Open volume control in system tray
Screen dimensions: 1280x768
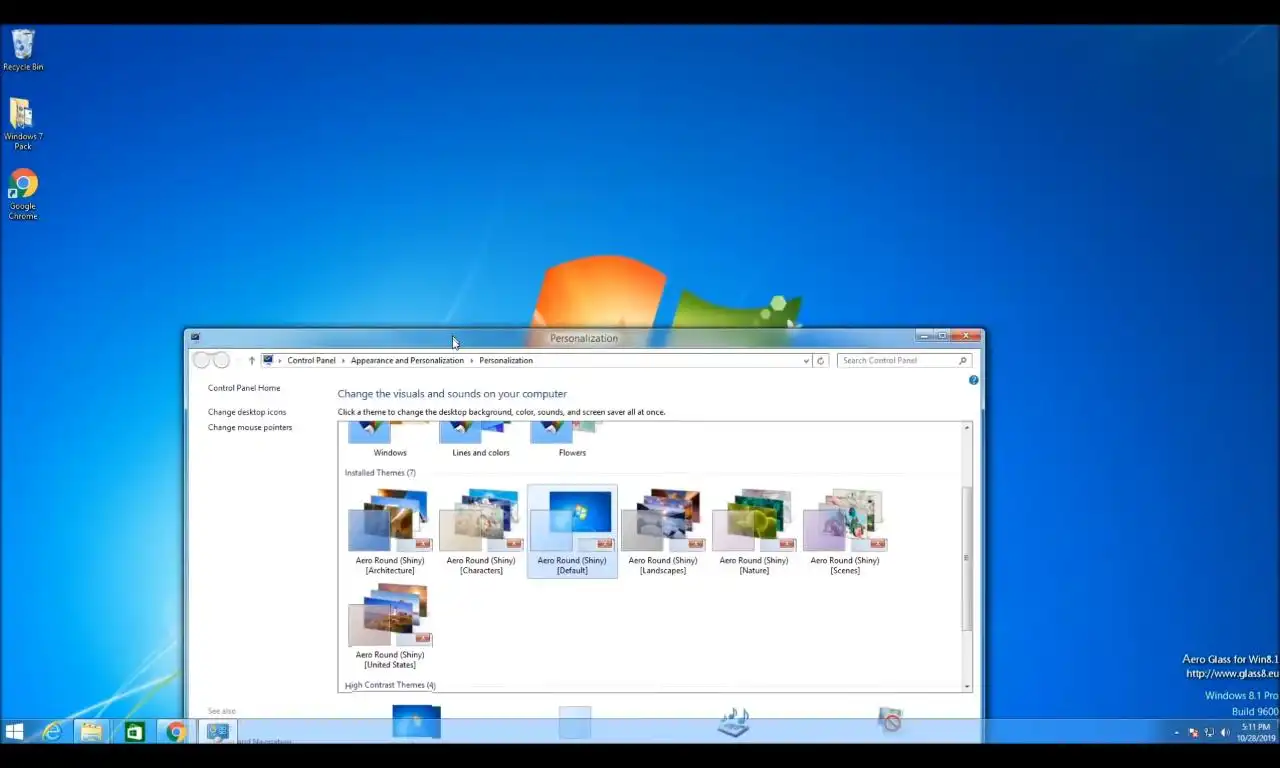1225,732
